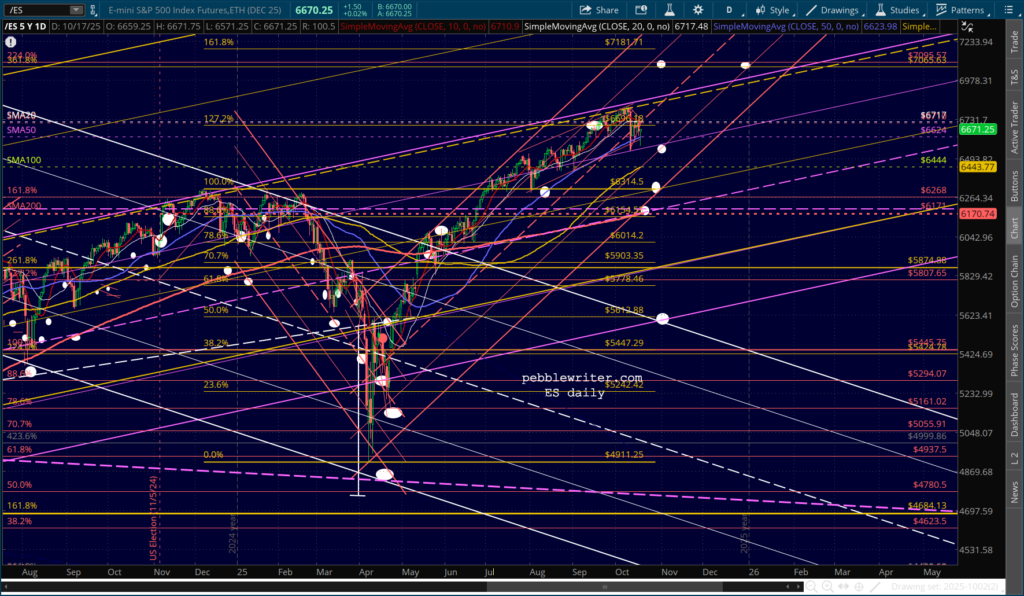Open the flask (thinkScript lab) icon
Screen dimensions: 1024x596
coord(669,10)
